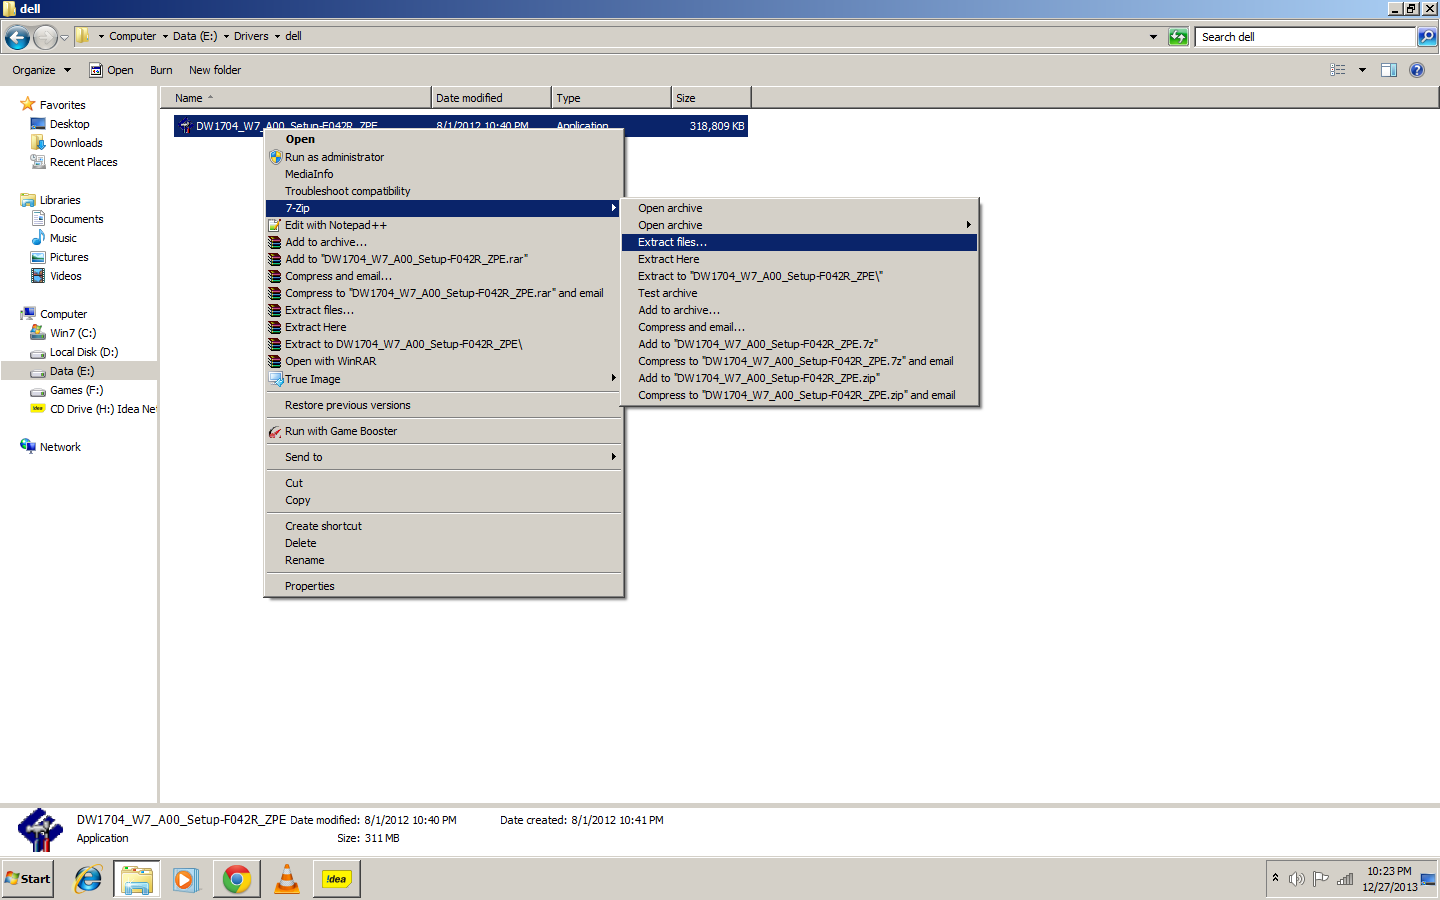This screenshot has width=1440, height=900.
Task: Click the Action Center flag tray icon
Action: pyautogui.click(x=1321, y=879)
